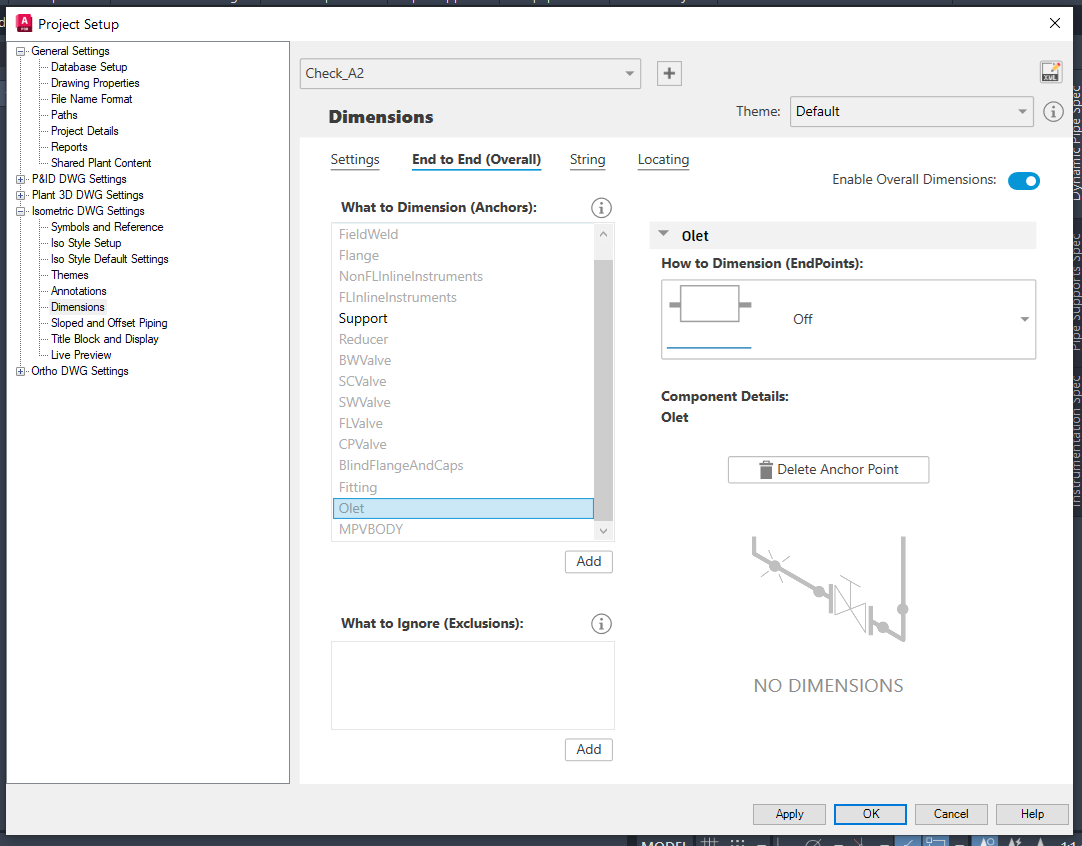1082x846 pixels.
Task: Select Live Preview tree item
Action: (81, 355)
